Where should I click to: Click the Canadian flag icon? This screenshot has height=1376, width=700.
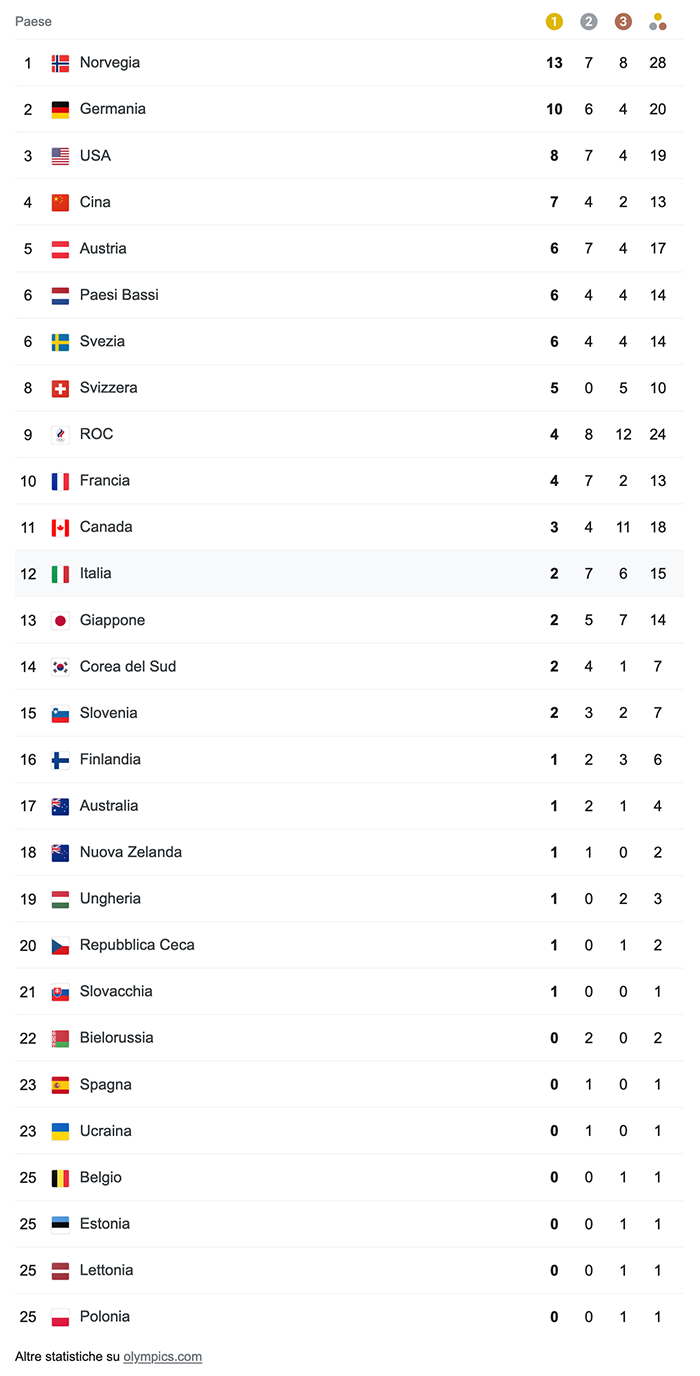[x=60, y=527]
